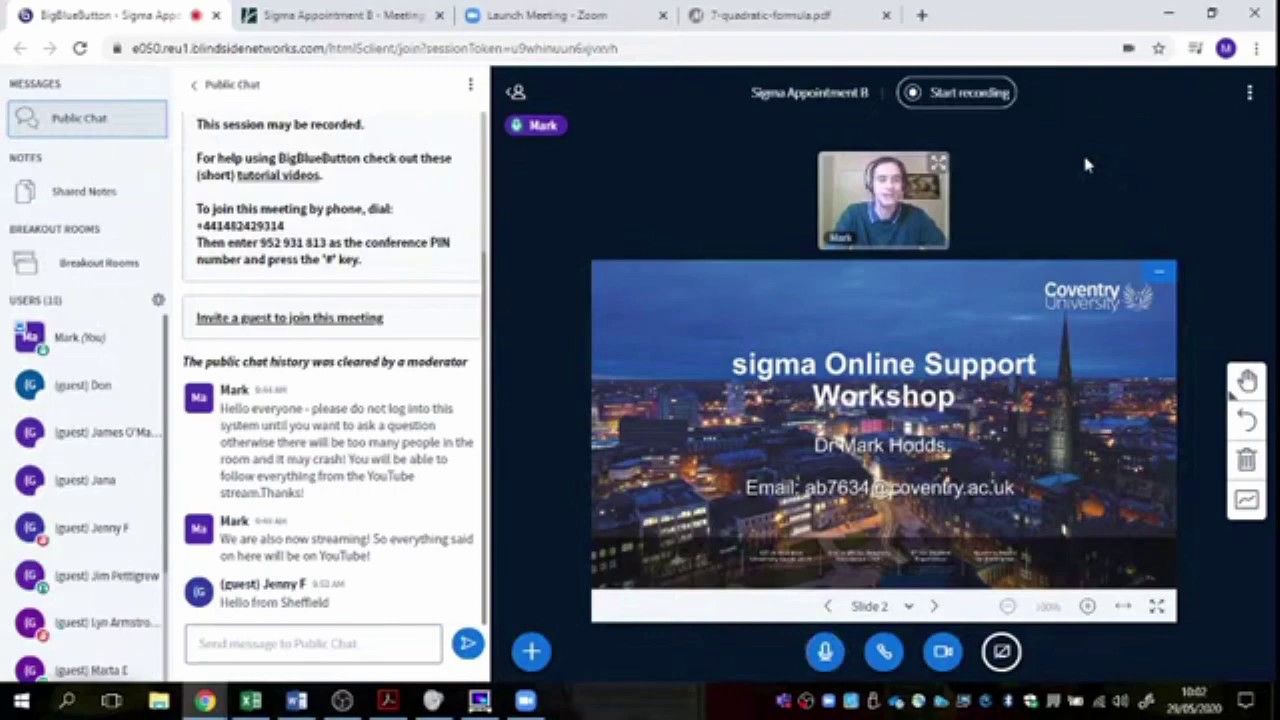Viewport: 1280px width, 720px height.
Task: Select guest Don in user list
Action: 84,385
